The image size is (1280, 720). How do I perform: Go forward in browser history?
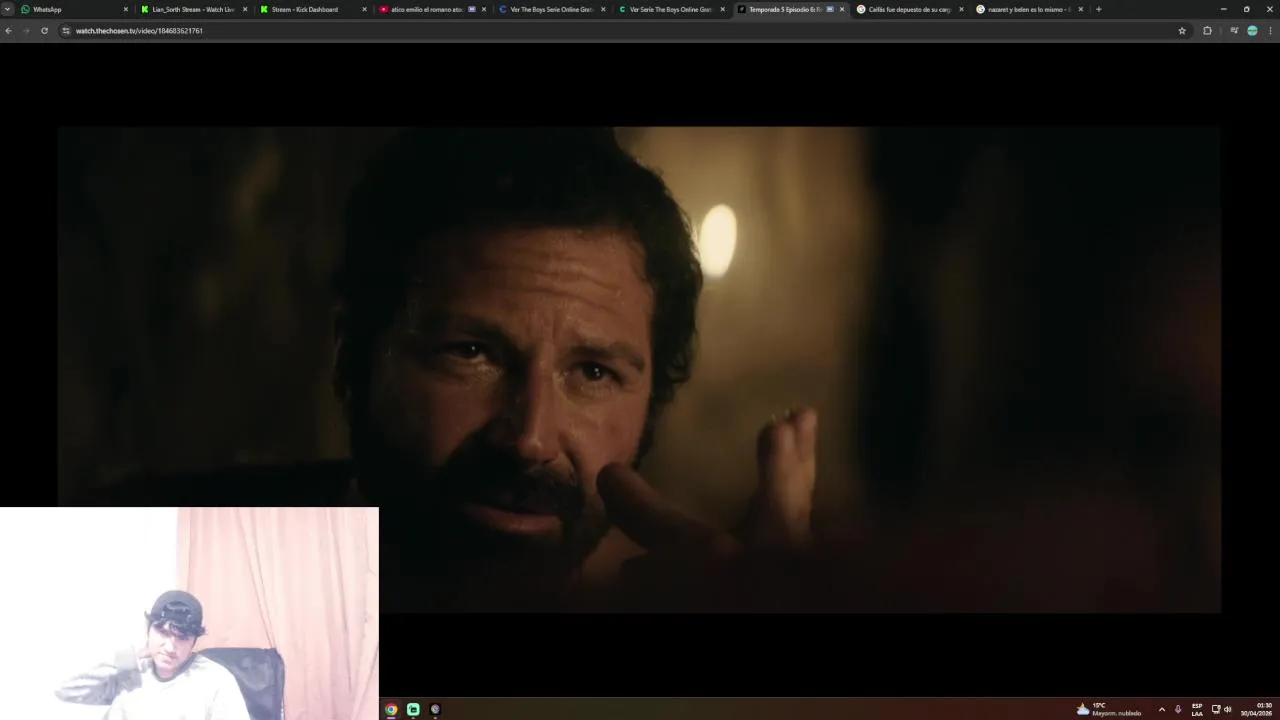pos(26,31)
